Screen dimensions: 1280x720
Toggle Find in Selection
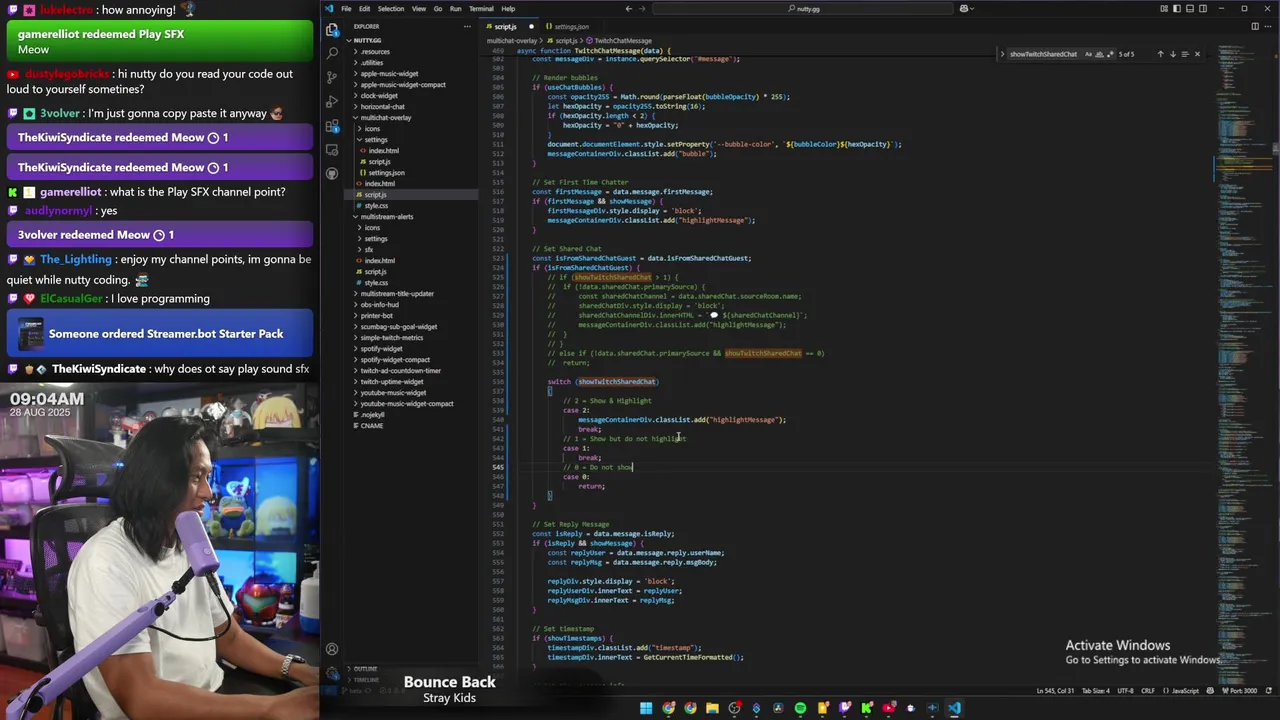1185,54
